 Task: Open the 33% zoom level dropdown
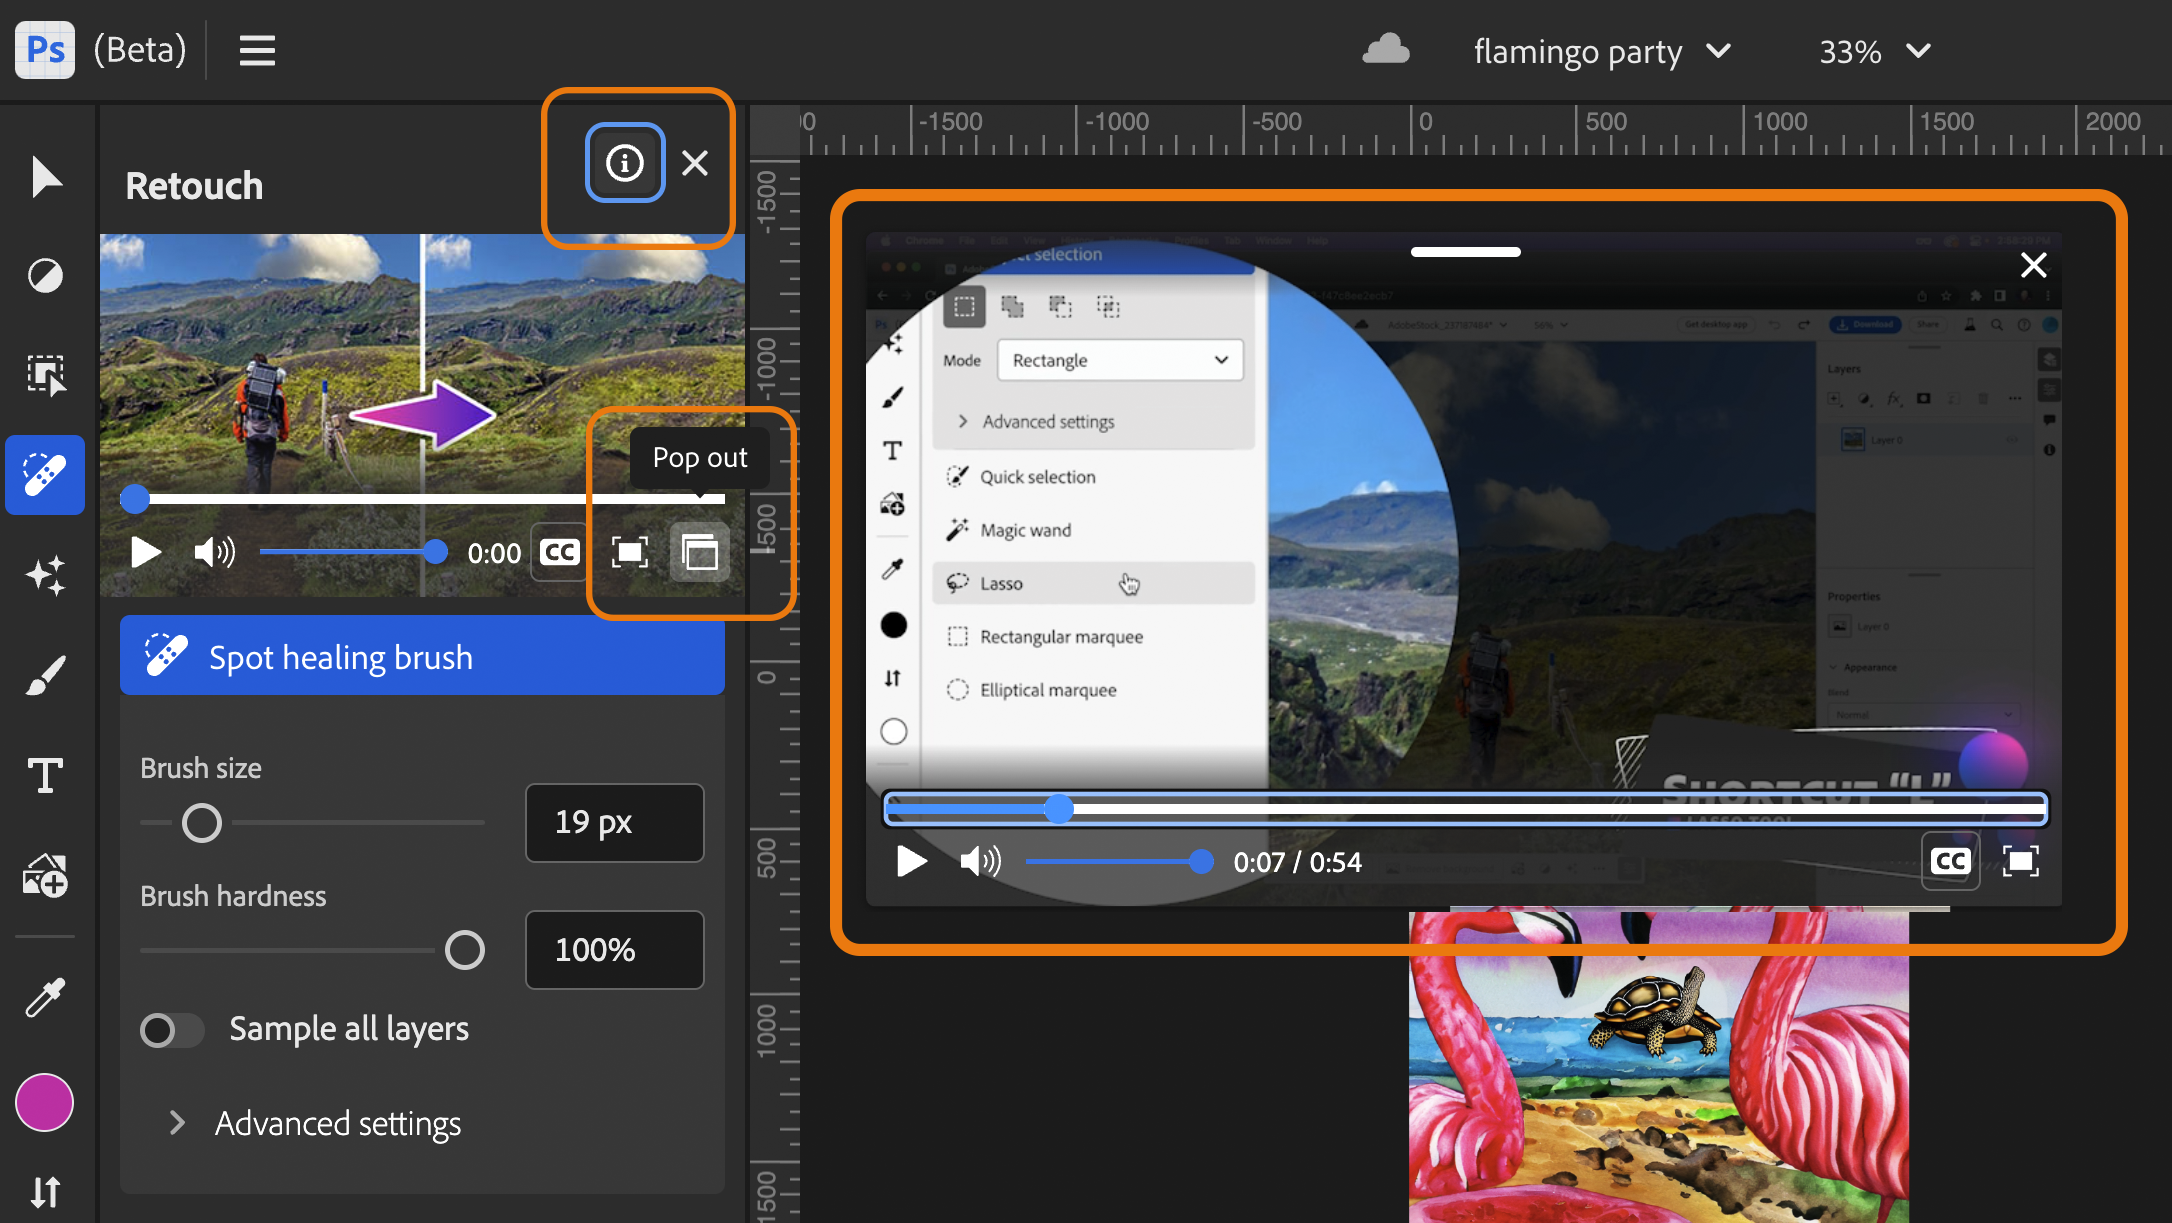[x=1873, y=51]
